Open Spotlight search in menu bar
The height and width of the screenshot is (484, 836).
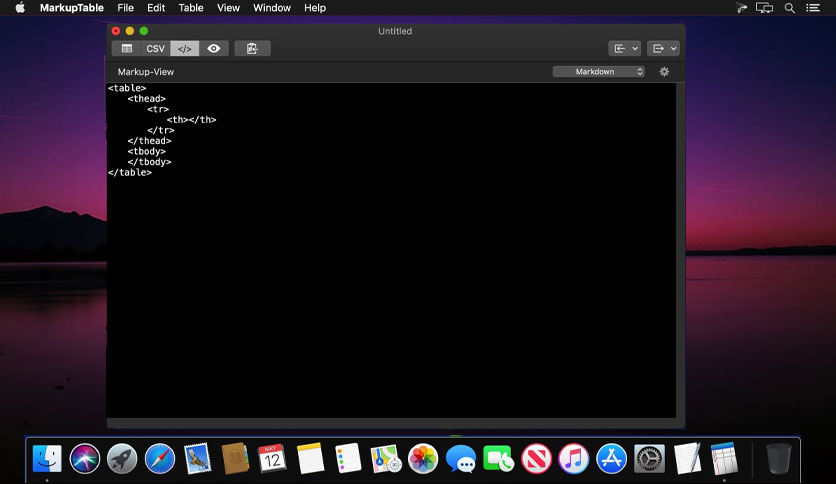coord(790,8)
